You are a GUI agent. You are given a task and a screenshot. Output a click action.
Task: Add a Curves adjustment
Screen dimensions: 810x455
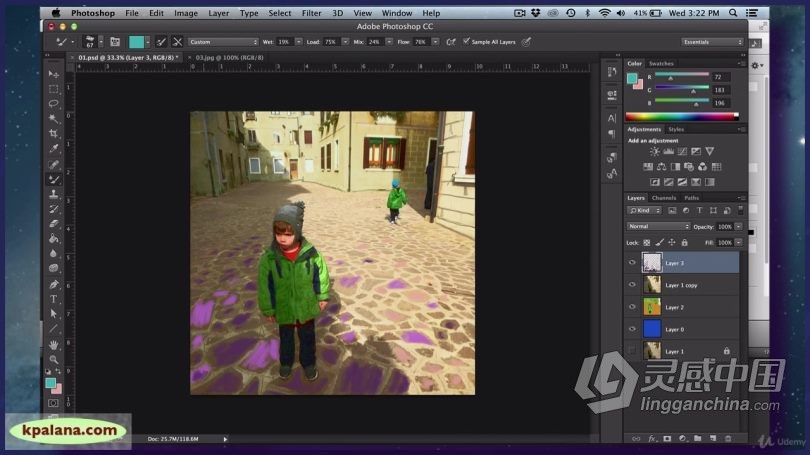pyautogui.click(x=682, y=151)
